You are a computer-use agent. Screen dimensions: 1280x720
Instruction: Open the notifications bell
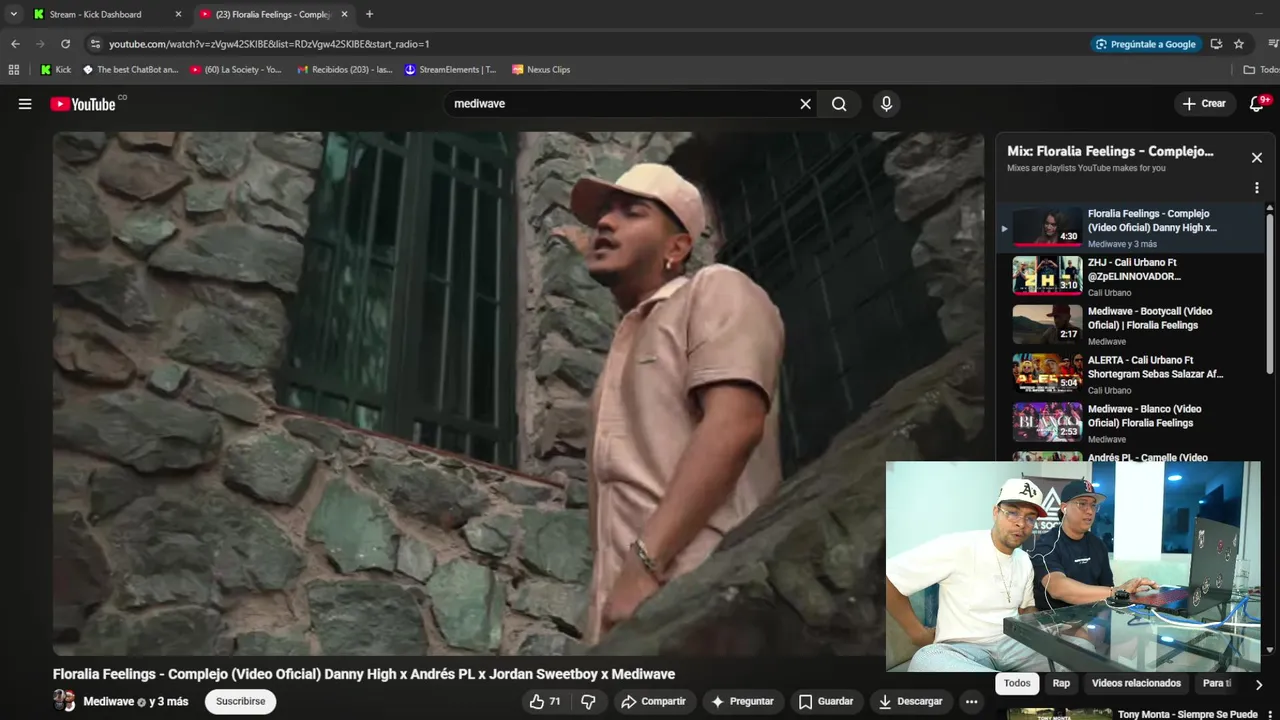(x=1257, y=104)
